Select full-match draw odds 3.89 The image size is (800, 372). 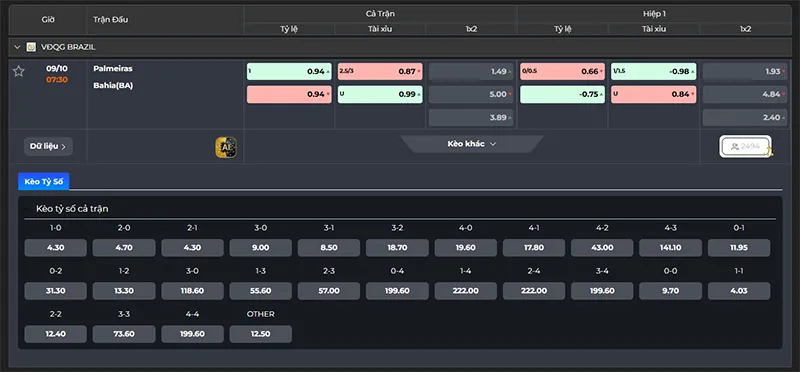point(471,117)
